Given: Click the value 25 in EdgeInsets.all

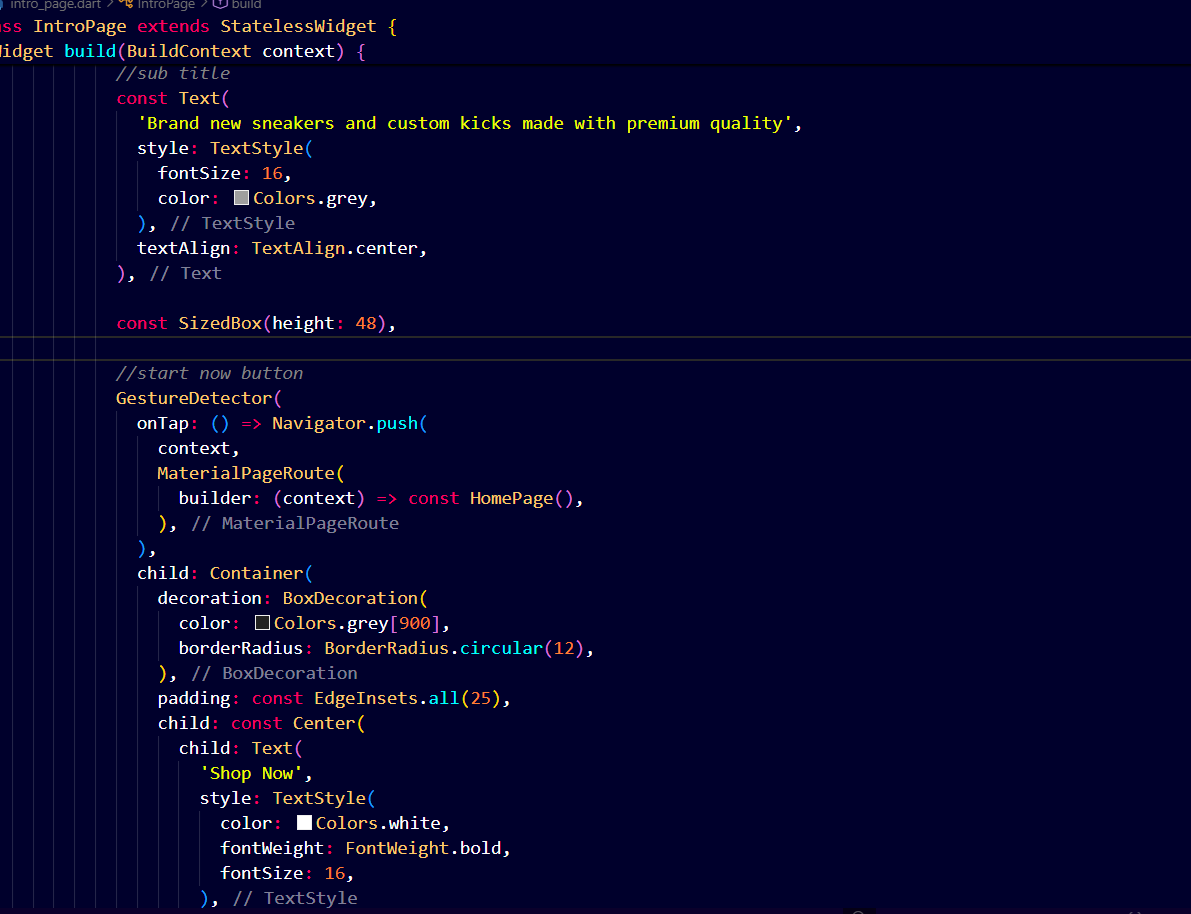Looking at the screenshot, I should point(480,699).
